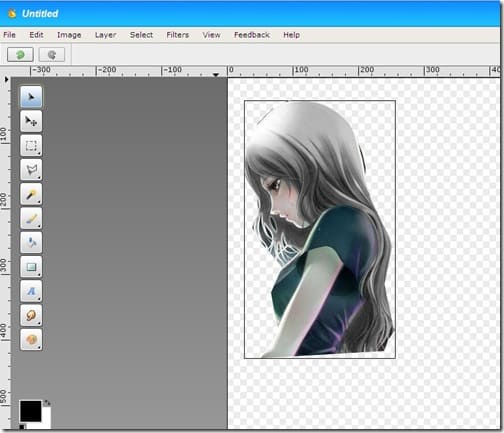
Task: Select the Smudge/Liquify swirl tool
Action: 31,315
